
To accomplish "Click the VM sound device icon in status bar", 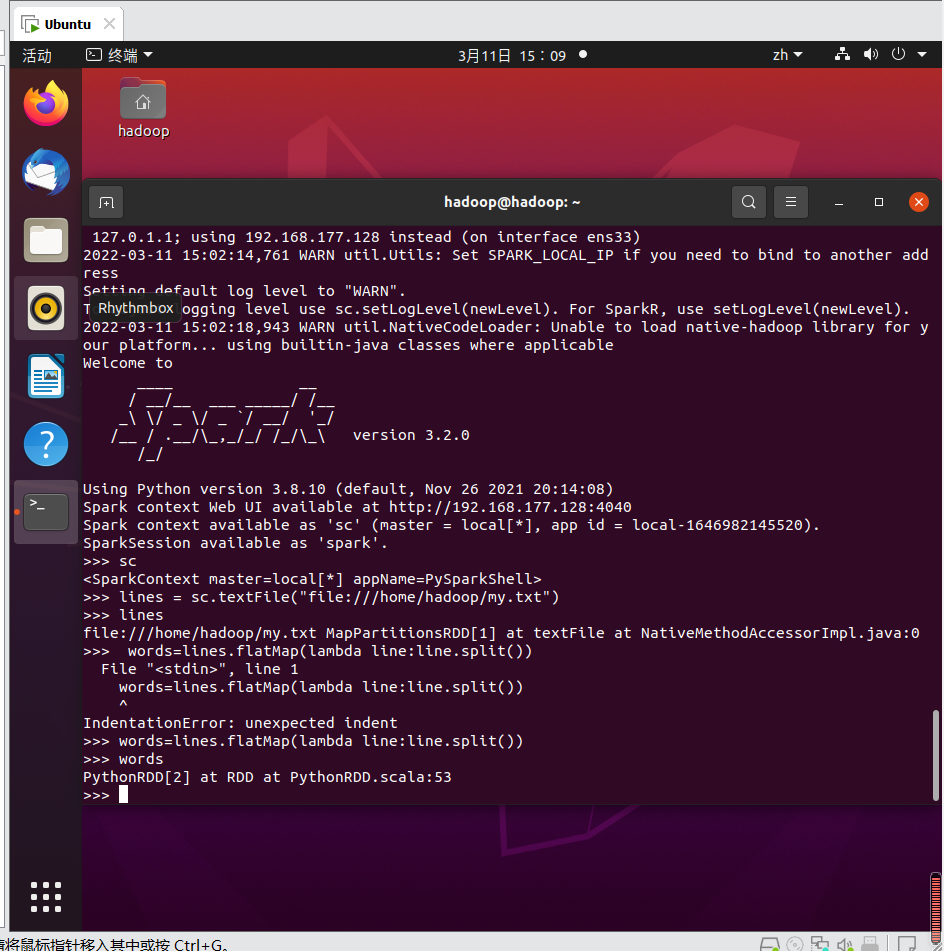I will click(845, 943).
